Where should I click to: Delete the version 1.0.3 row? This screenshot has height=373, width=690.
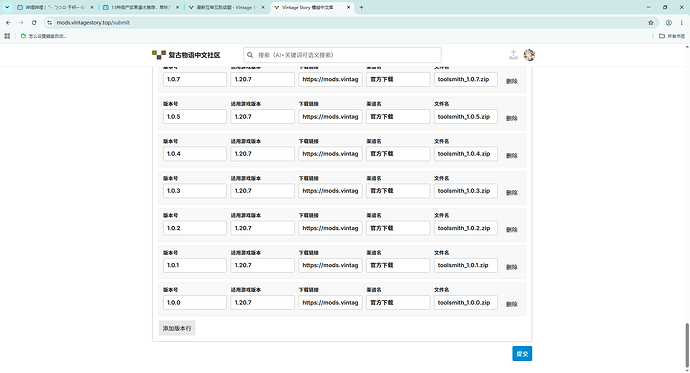511,192
